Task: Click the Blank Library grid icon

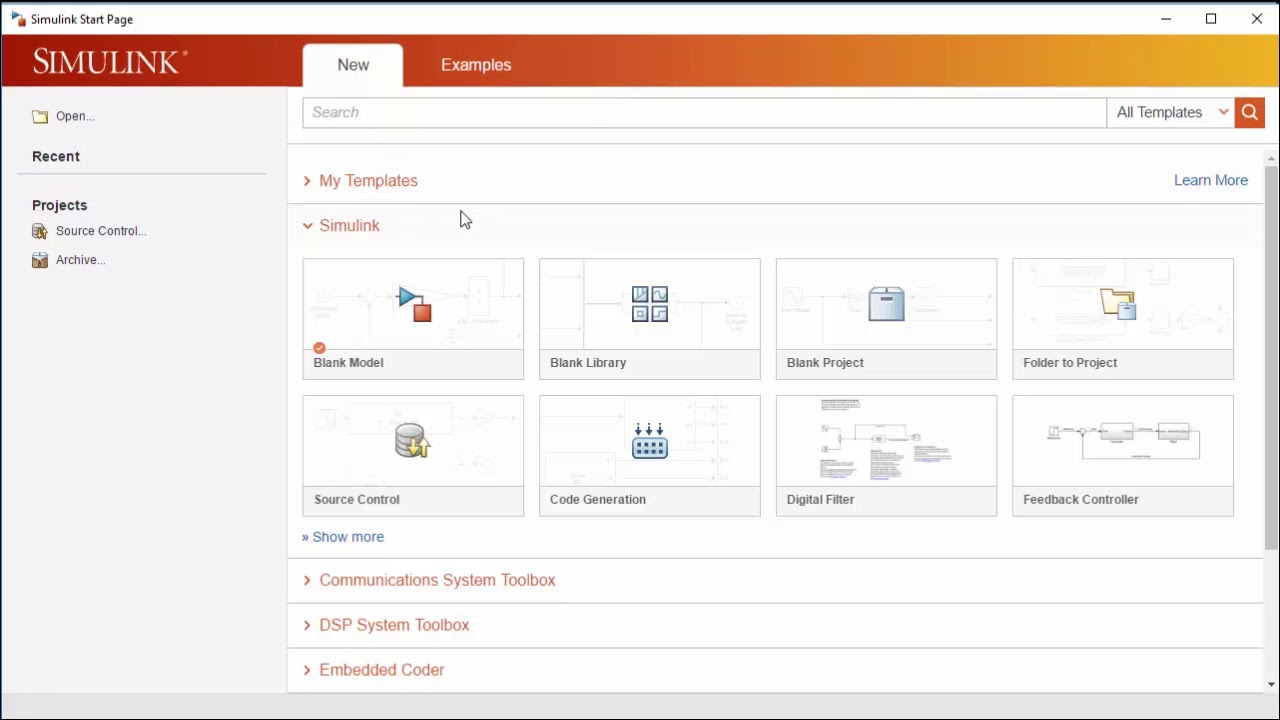Action: coord(650,304)
